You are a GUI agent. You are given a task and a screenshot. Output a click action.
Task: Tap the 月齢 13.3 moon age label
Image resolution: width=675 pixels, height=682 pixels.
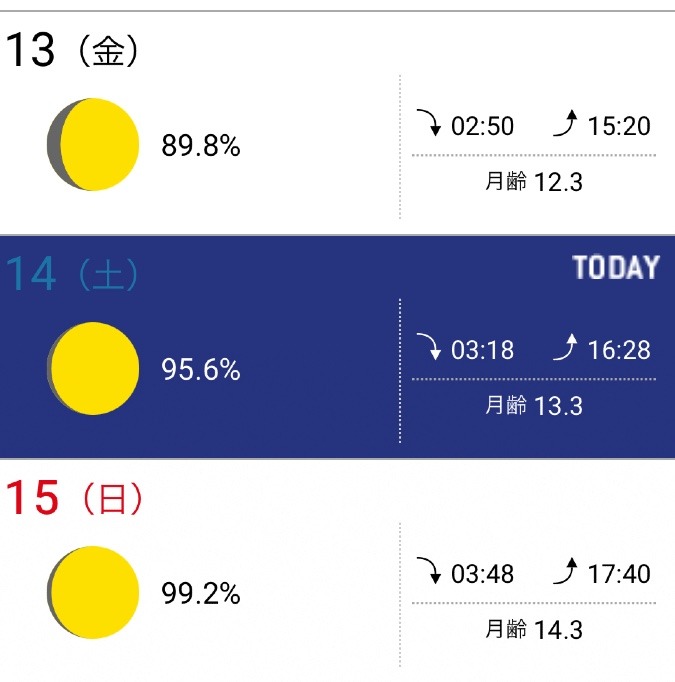click(534, 405)
